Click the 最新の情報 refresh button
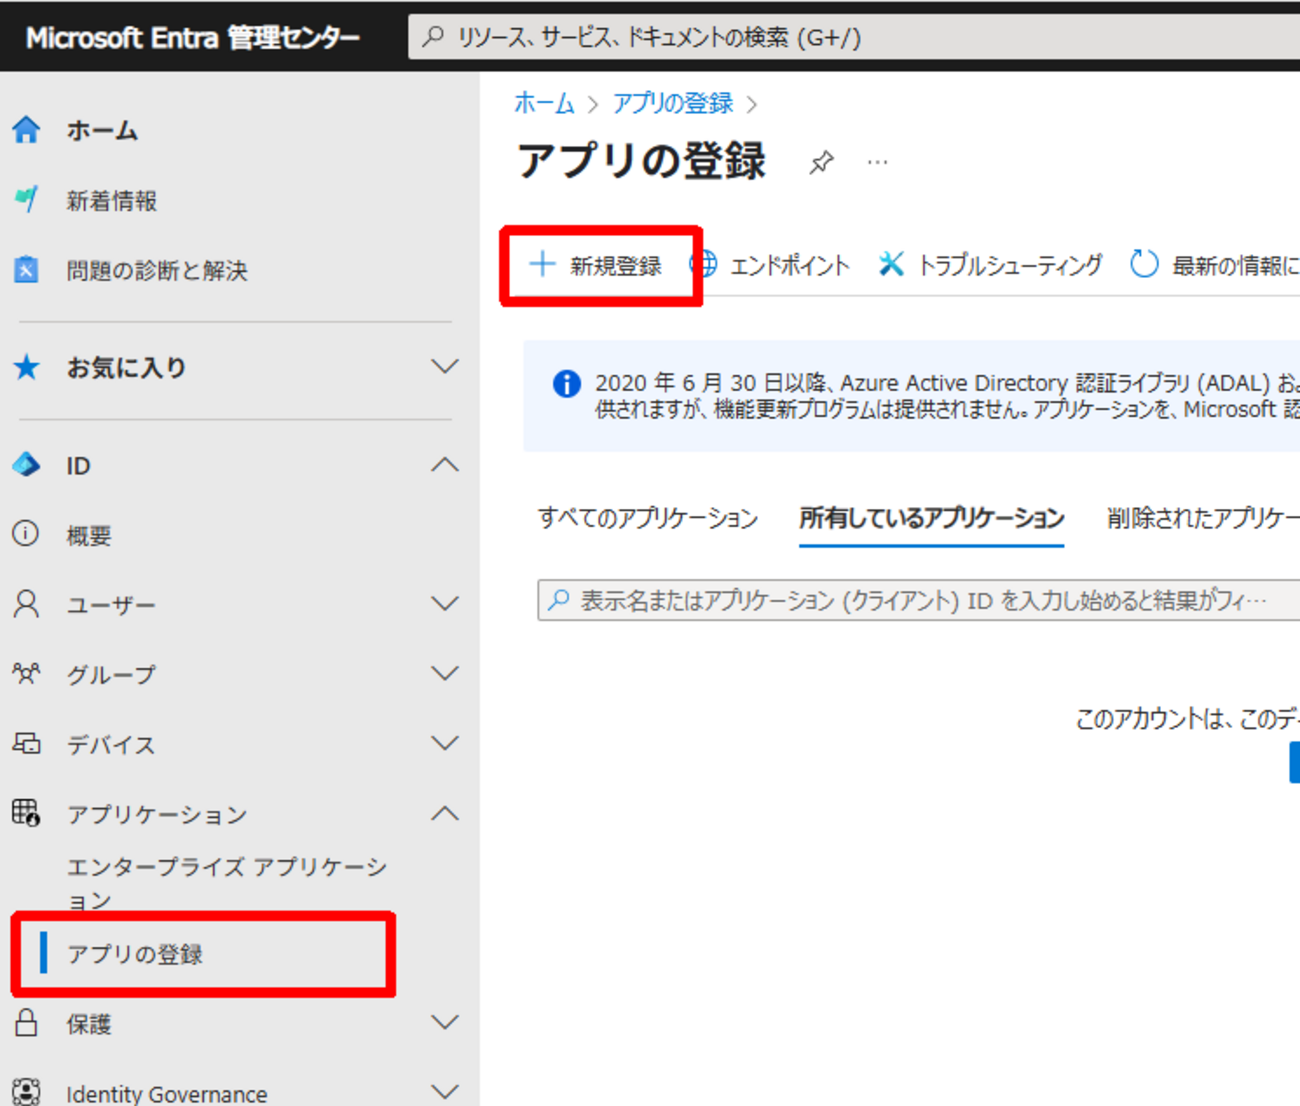Viewport: 1300px width, 1106px height. (x=1215, y=265)
